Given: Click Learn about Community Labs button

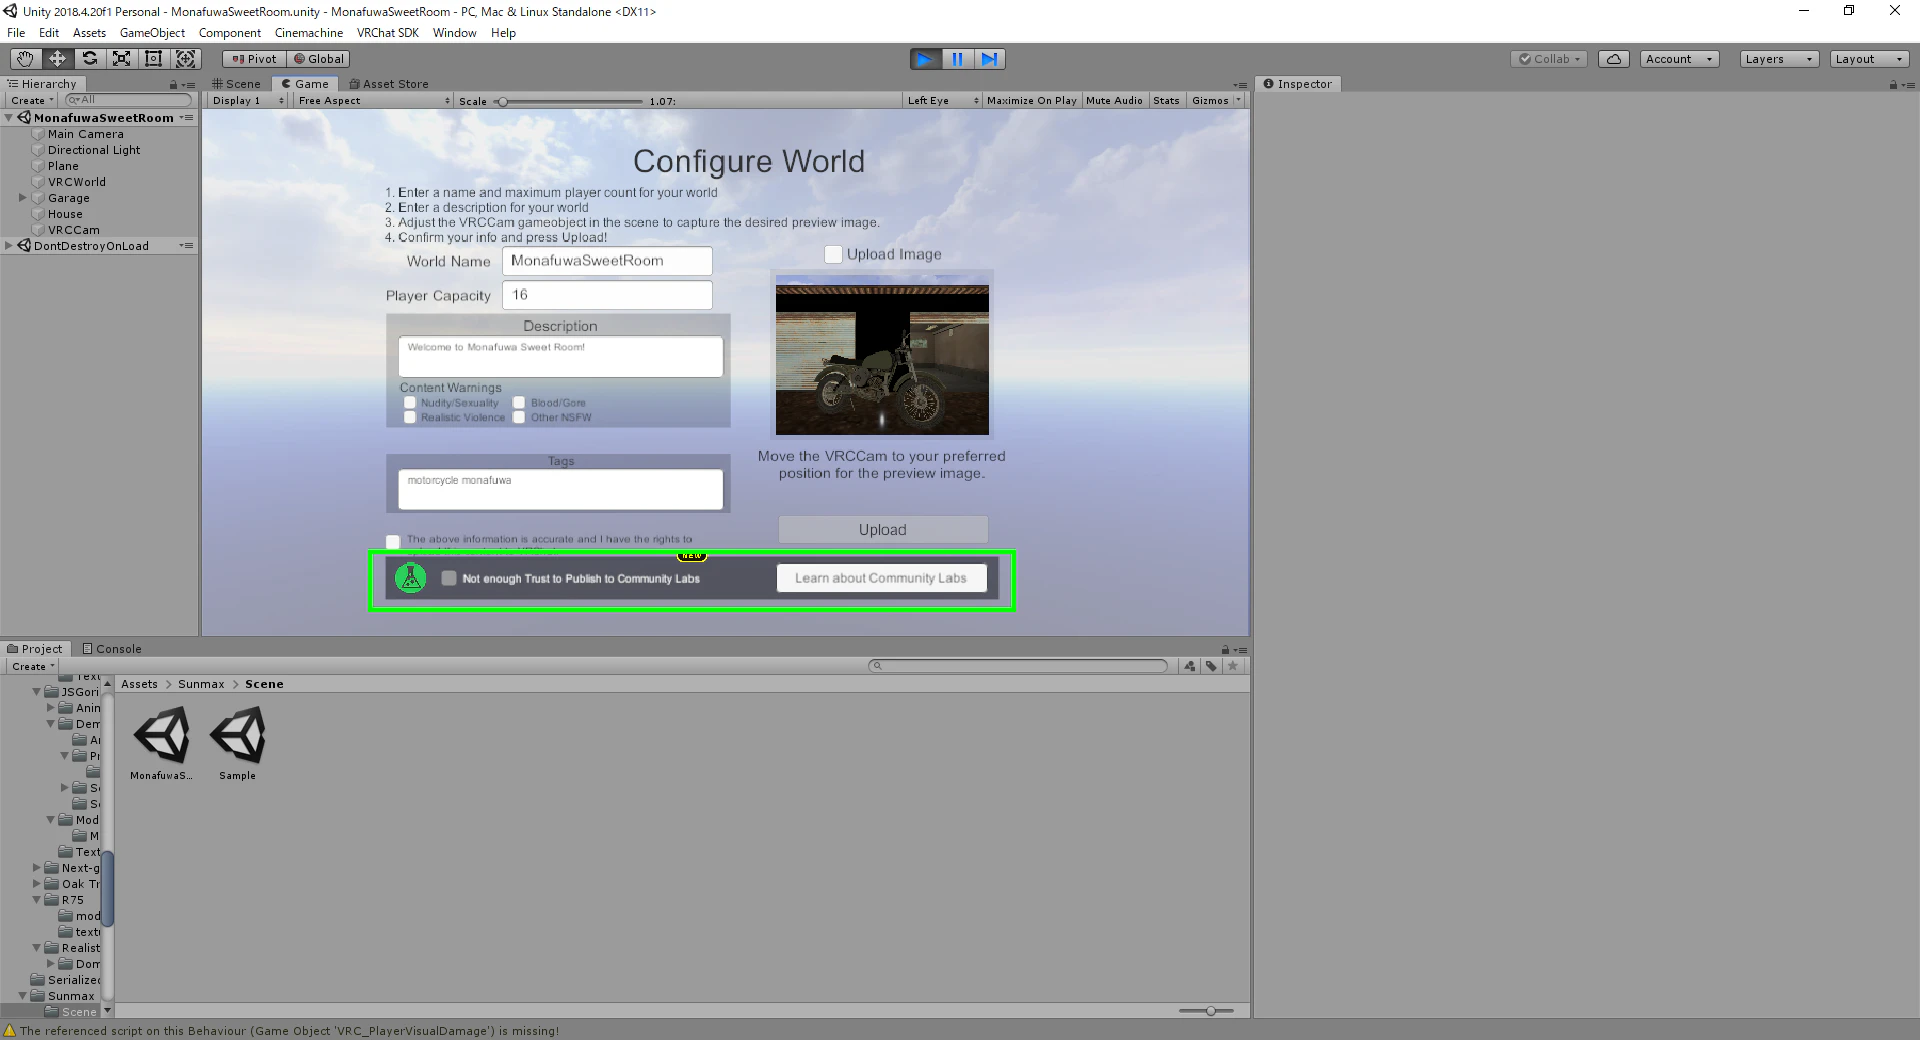Looking at the screenshot, I should pyautogui.click(x=881, y=578).
